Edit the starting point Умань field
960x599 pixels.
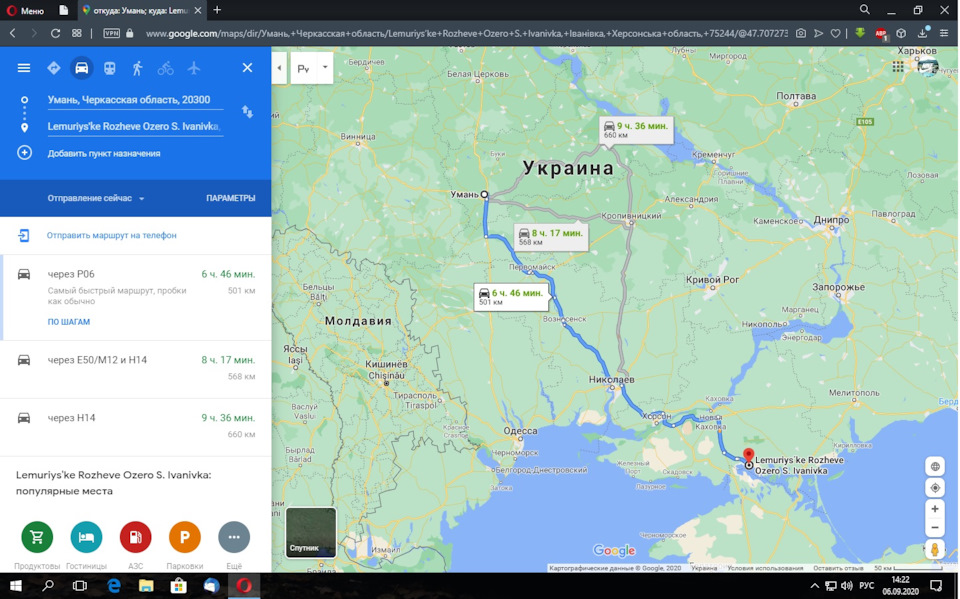(x=135, y=100)
